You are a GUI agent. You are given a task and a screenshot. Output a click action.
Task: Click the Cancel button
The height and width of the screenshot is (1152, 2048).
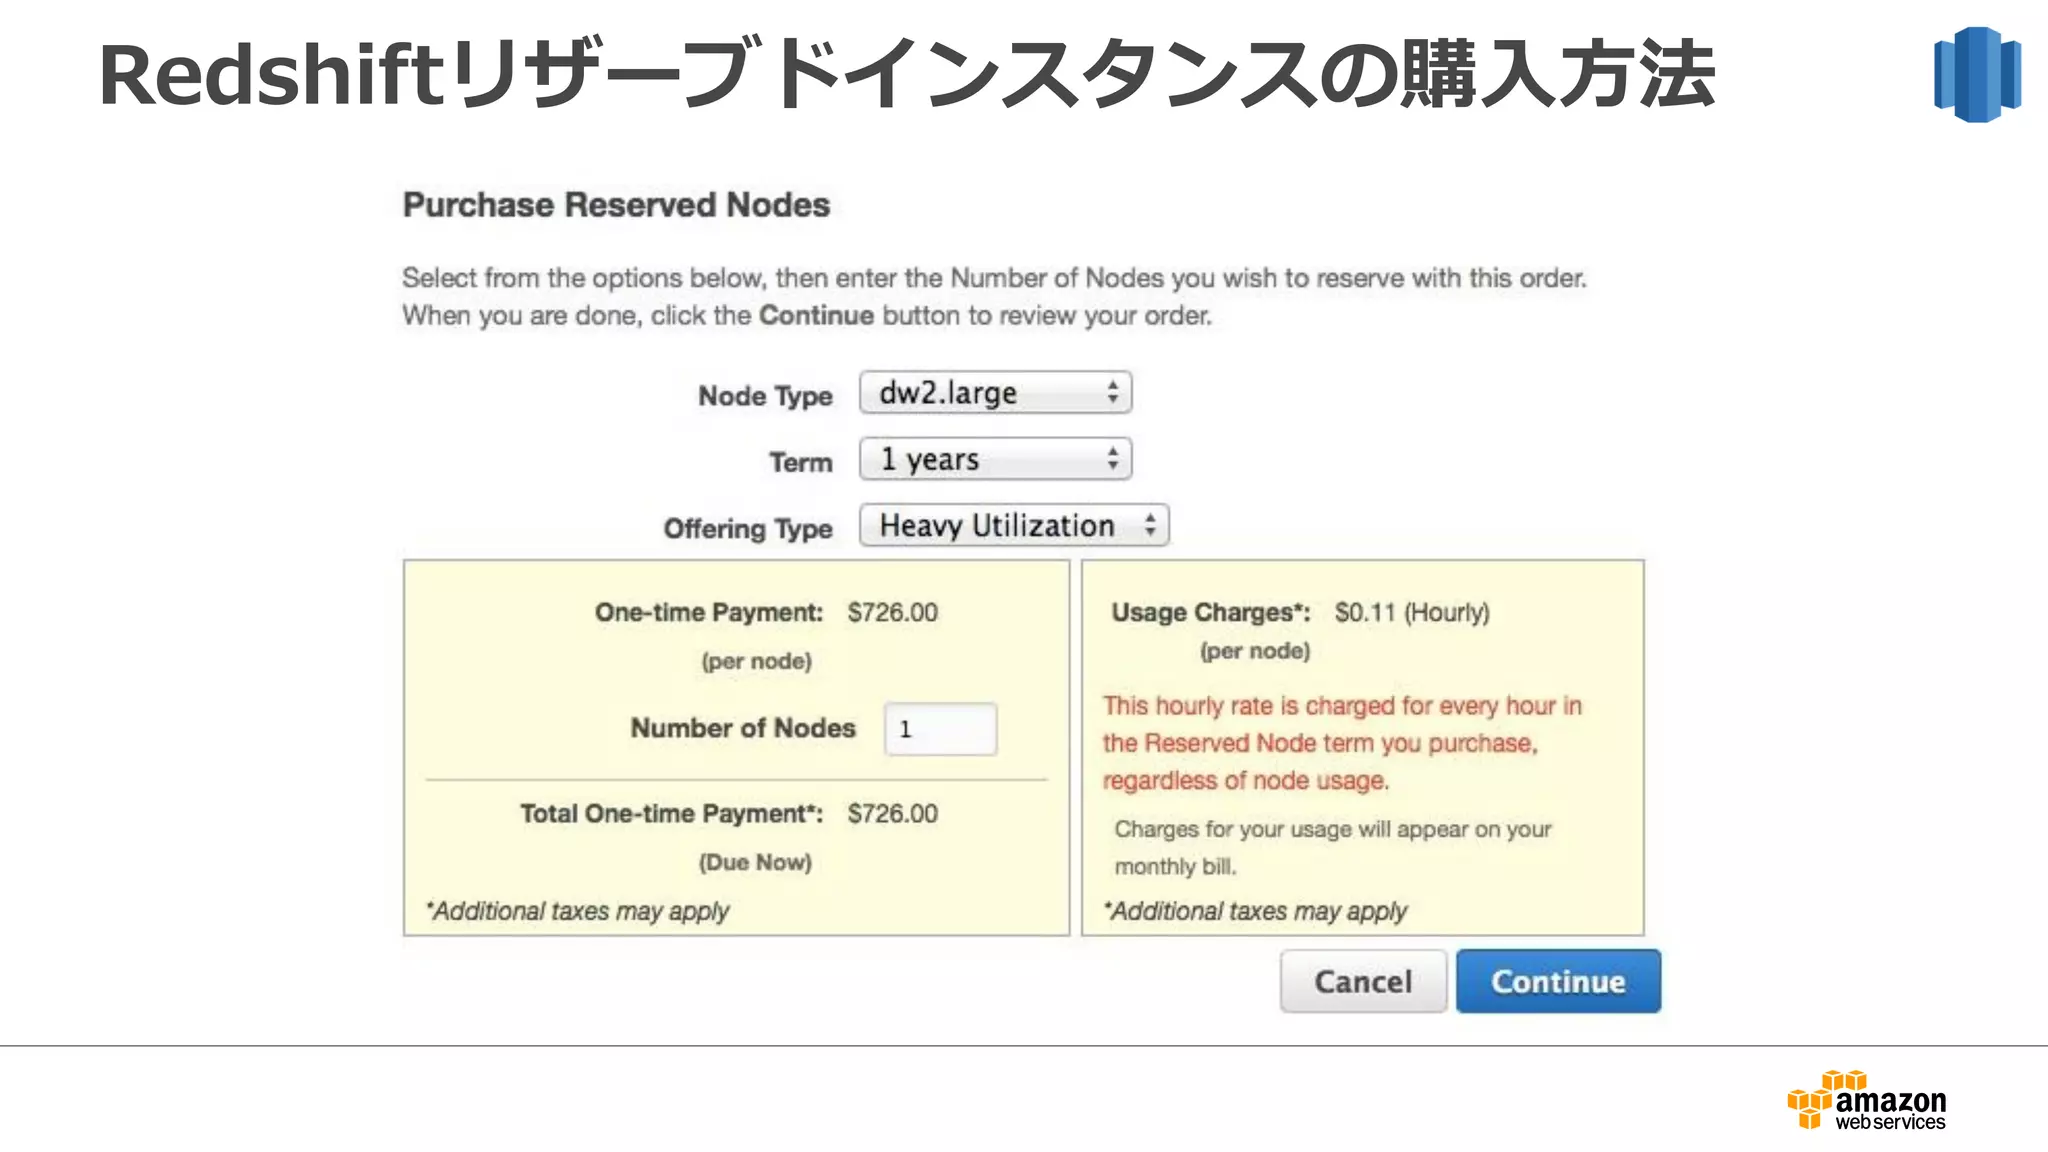pos(1363,981)
